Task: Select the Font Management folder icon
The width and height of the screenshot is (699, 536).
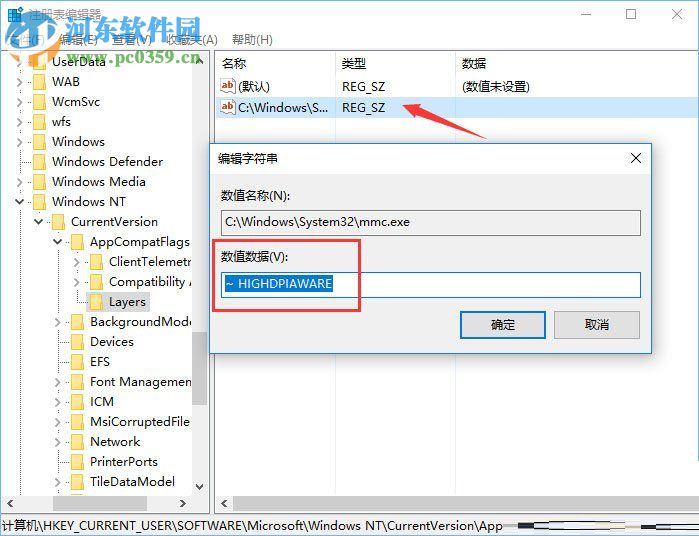Action: (78, 382)
